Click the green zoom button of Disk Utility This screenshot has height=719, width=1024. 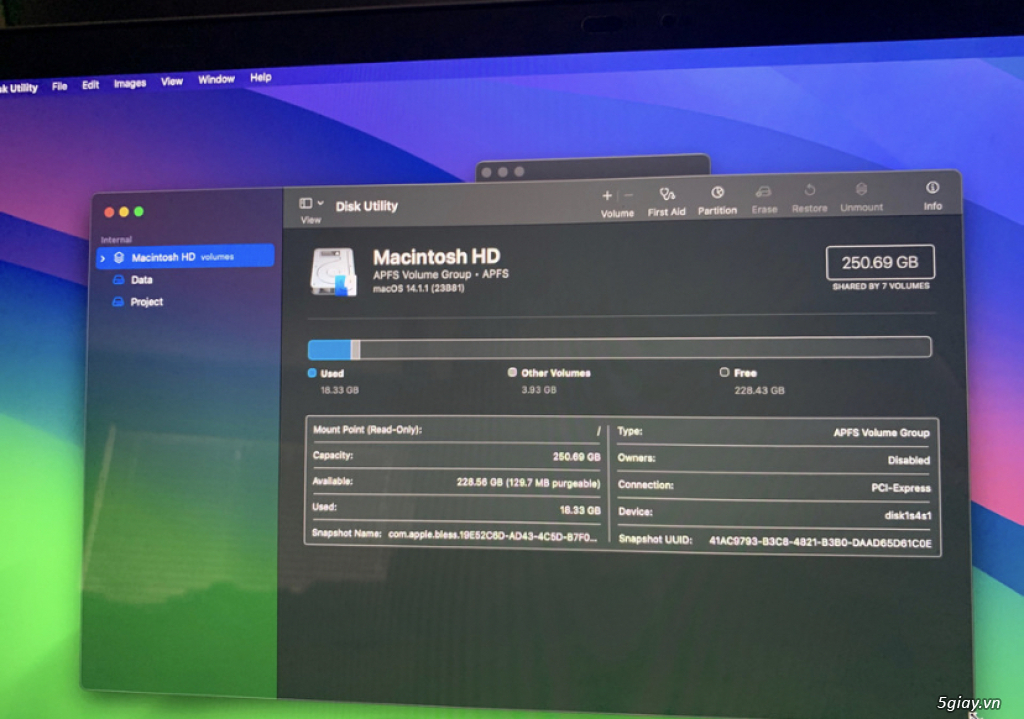coord(138,212)
